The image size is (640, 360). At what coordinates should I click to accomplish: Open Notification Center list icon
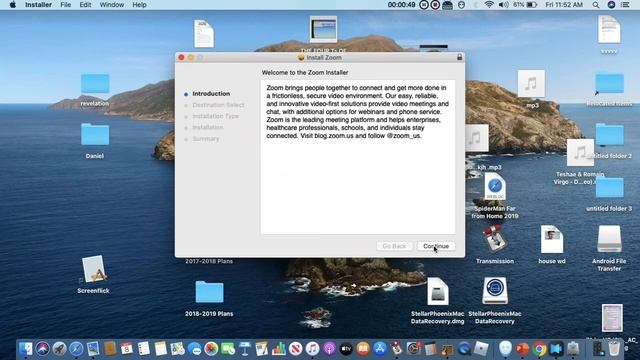click(x=625, y=5)
